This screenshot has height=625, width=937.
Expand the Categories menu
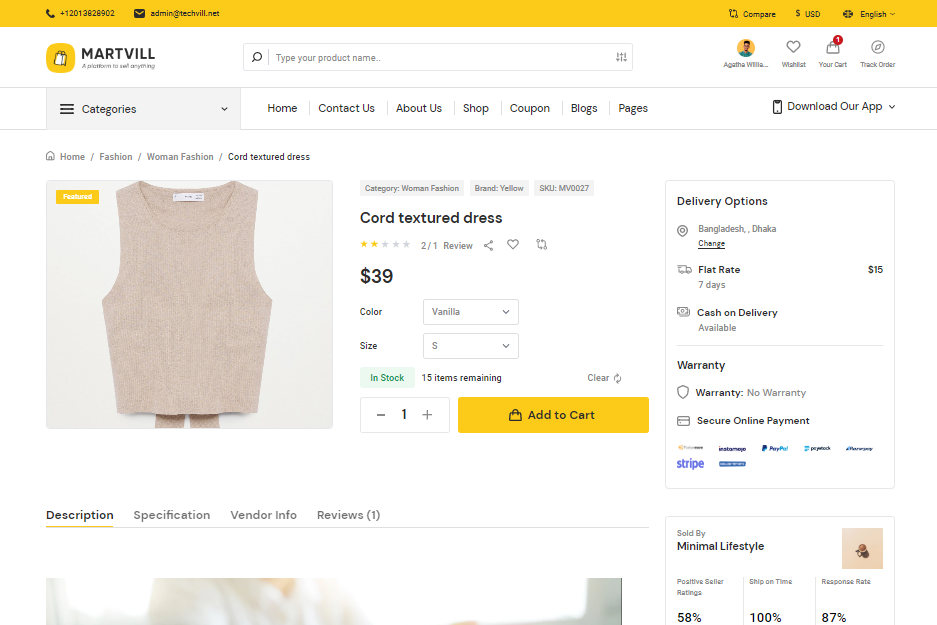pyautogui.click(x=143, y=109)
